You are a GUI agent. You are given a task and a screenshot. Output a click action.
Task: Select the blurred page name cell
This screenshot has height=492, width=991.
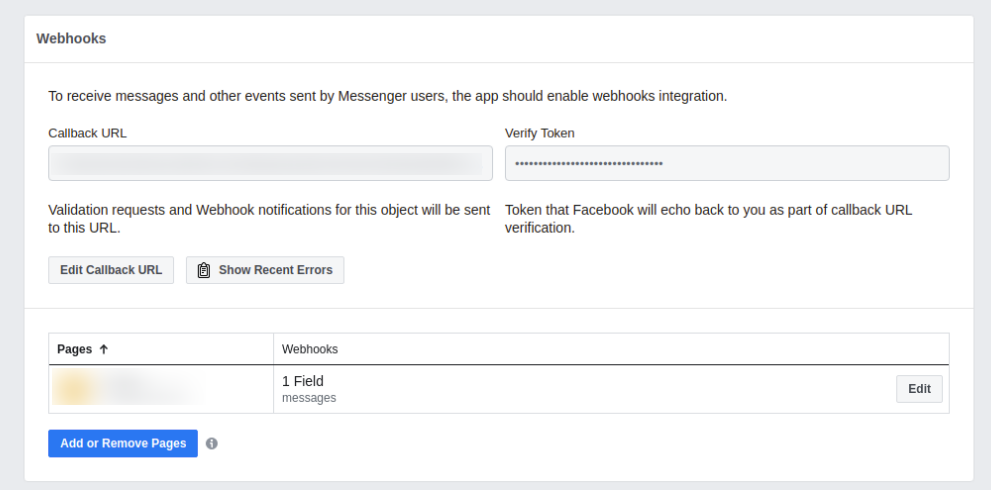161,390
